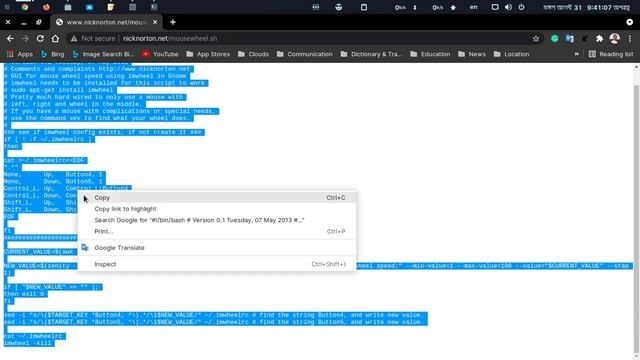
Task: Select Search Google for selected text
Action: (217, 220)
